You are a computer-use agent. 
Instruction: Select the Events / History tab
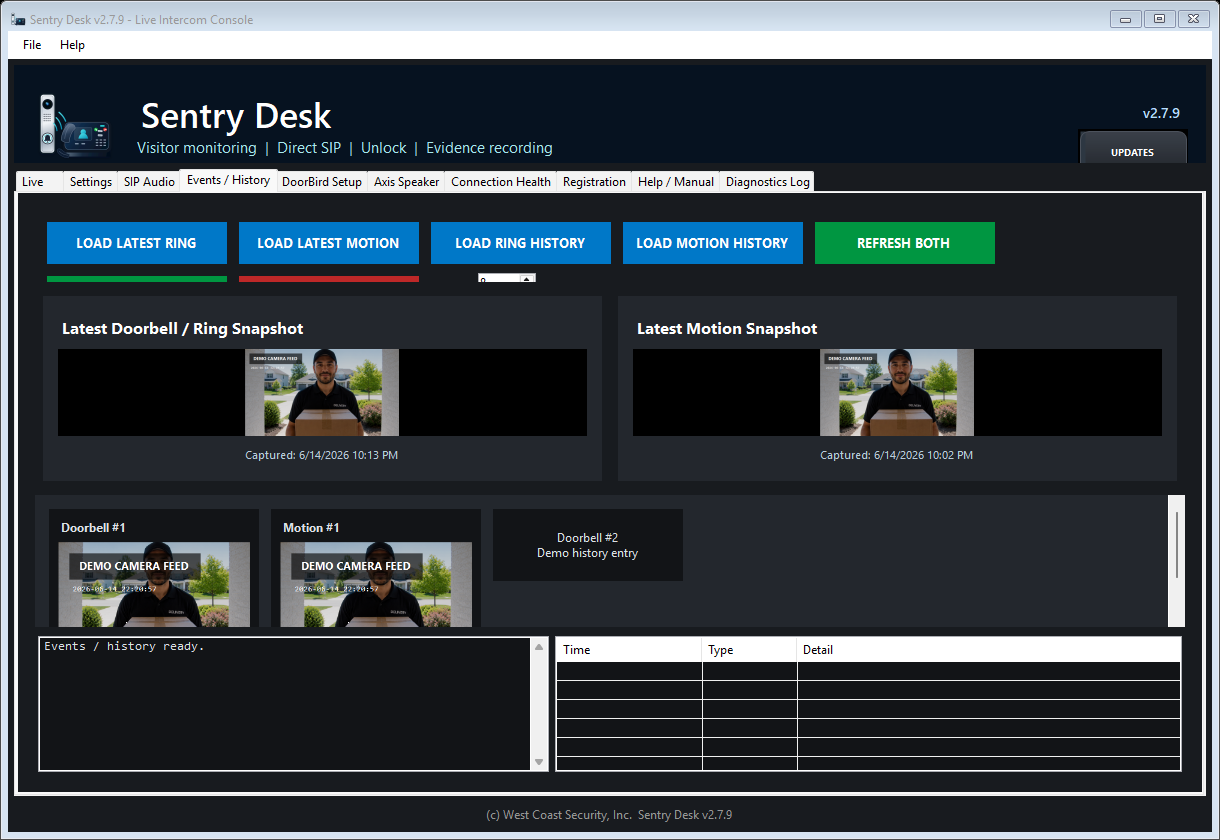[228, 180]
